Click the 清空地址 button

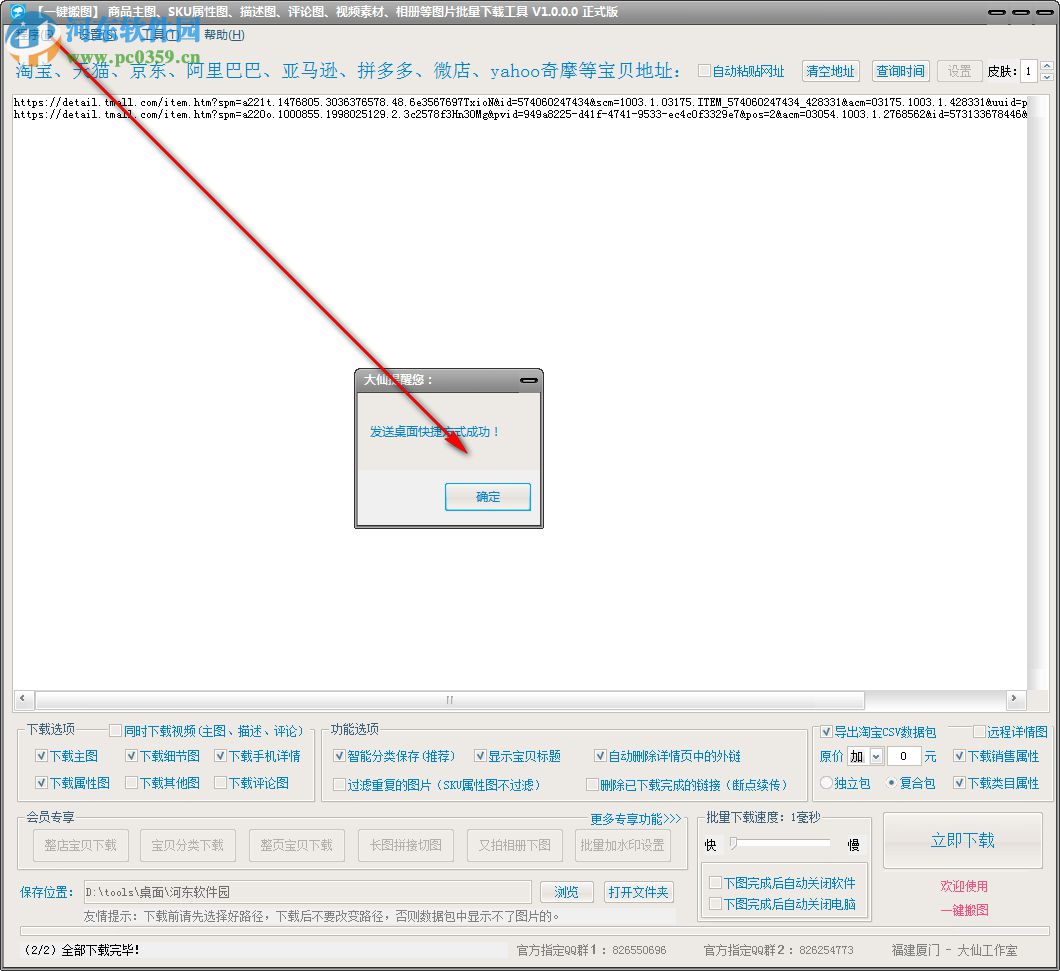(x=830, y=71)
